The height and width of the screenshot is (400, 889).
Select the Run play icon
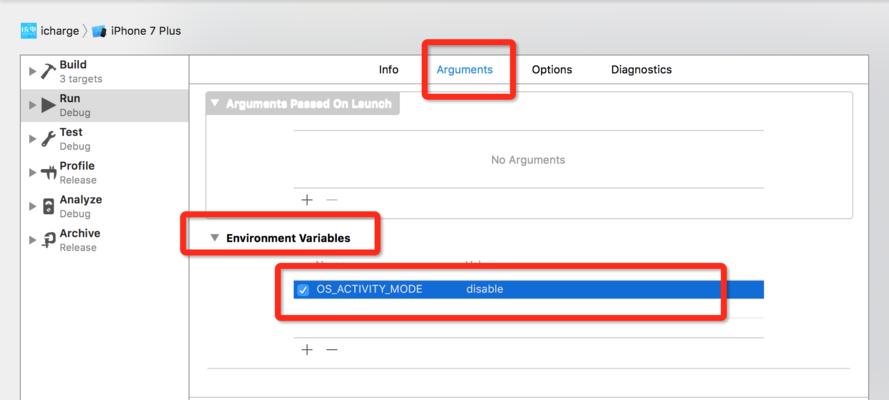49,105
